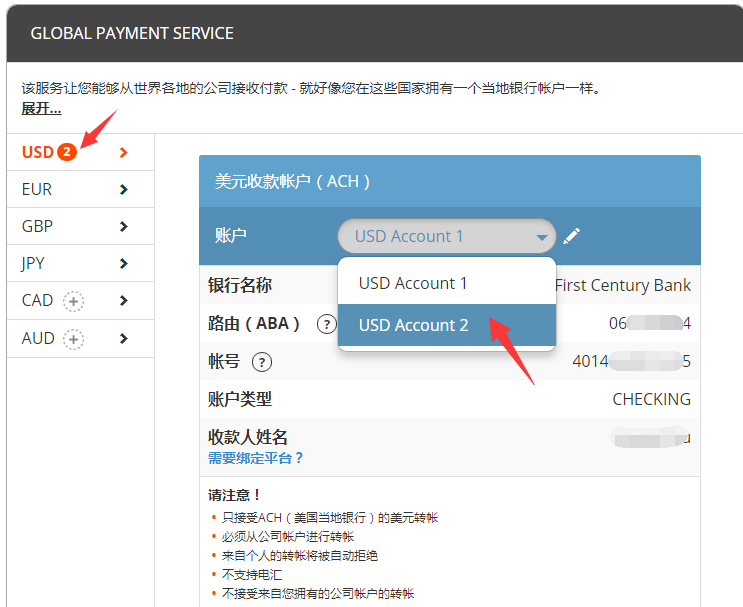Open the help icon next to 帐号
The image size is (743, 607).
[x=262, y=362]
